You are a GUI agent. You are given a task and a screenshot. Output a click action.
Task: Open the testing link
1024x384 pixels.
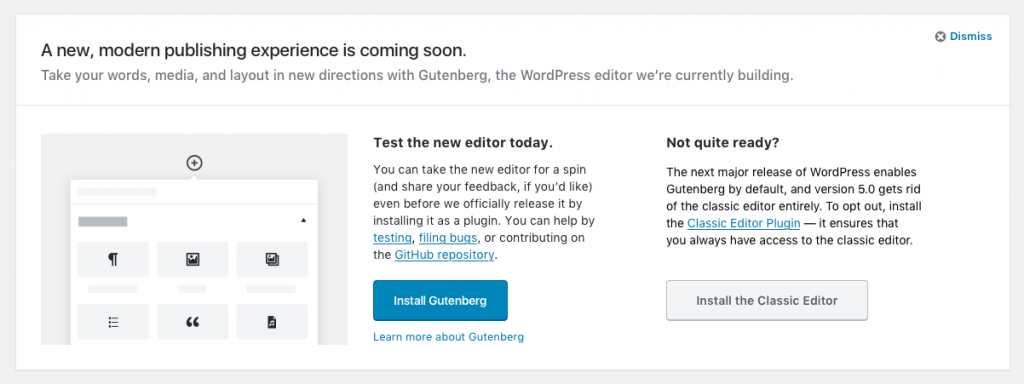tap(392, 238)
